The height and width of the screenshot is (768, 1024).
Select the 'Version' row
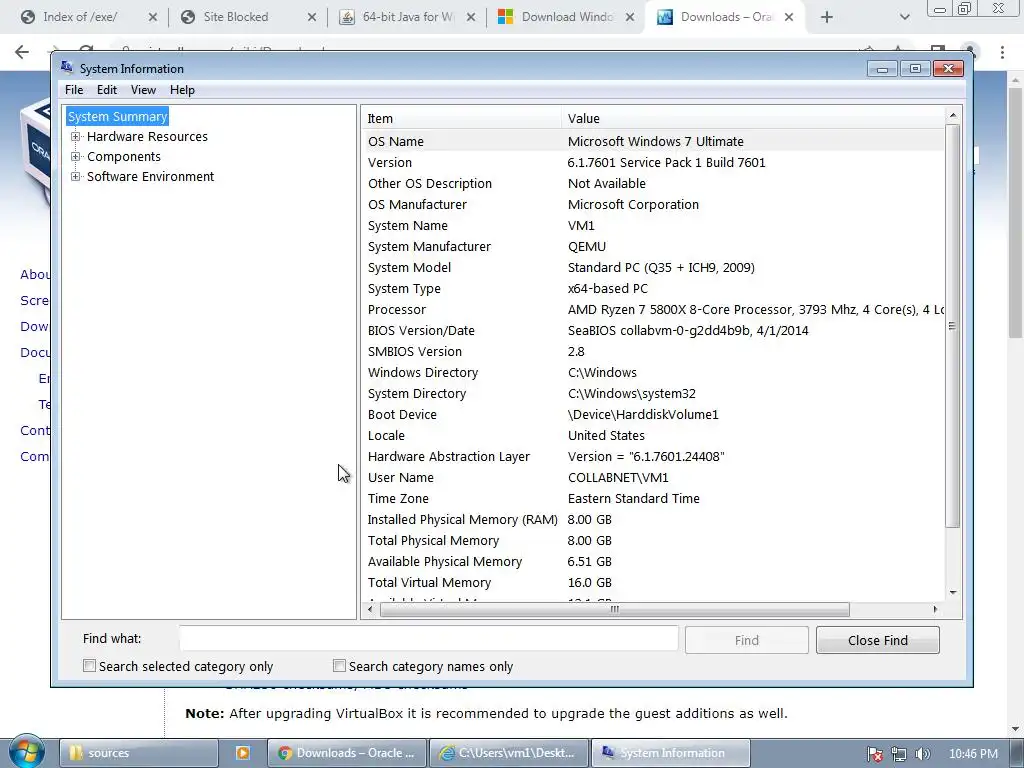point(653,162)
